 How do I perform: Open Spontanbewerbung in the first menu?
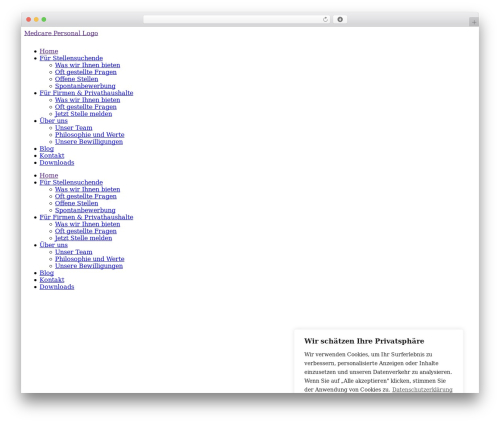[85, 86]
